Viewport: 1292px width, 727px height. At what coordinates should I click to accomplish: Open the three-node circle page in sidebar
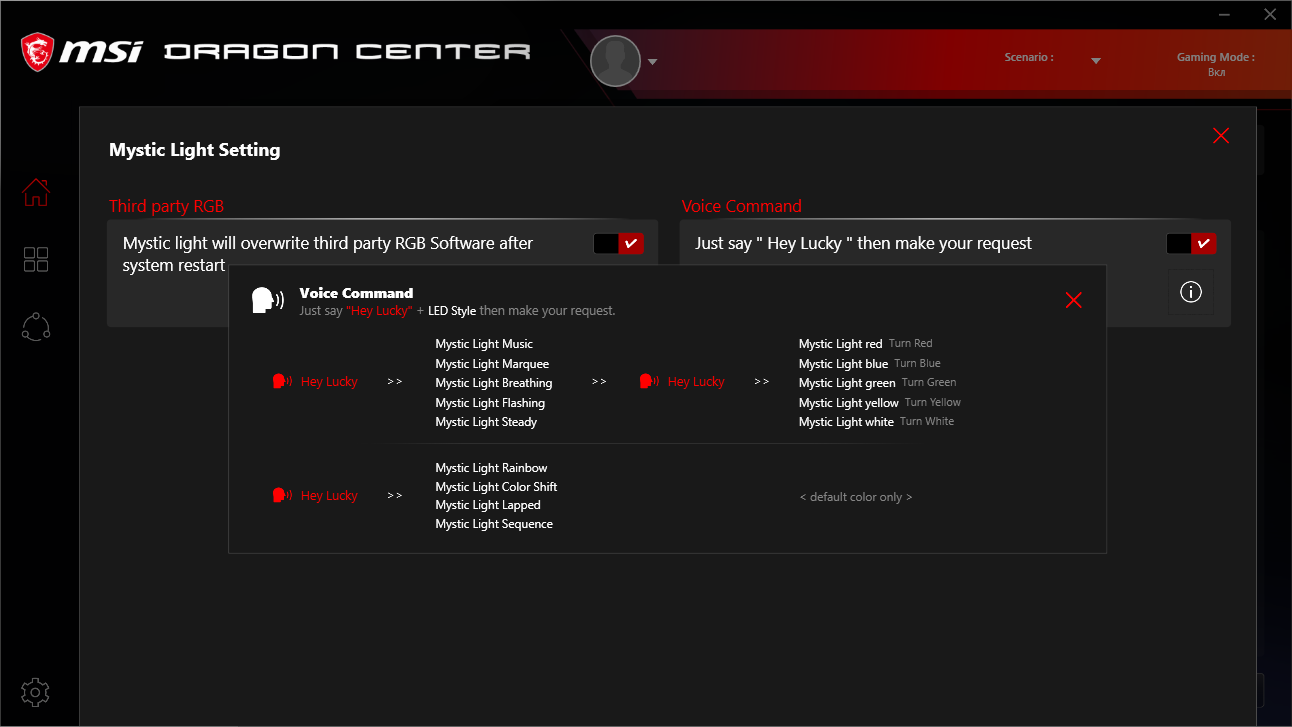pyautogui.click(x=36, y=327)
